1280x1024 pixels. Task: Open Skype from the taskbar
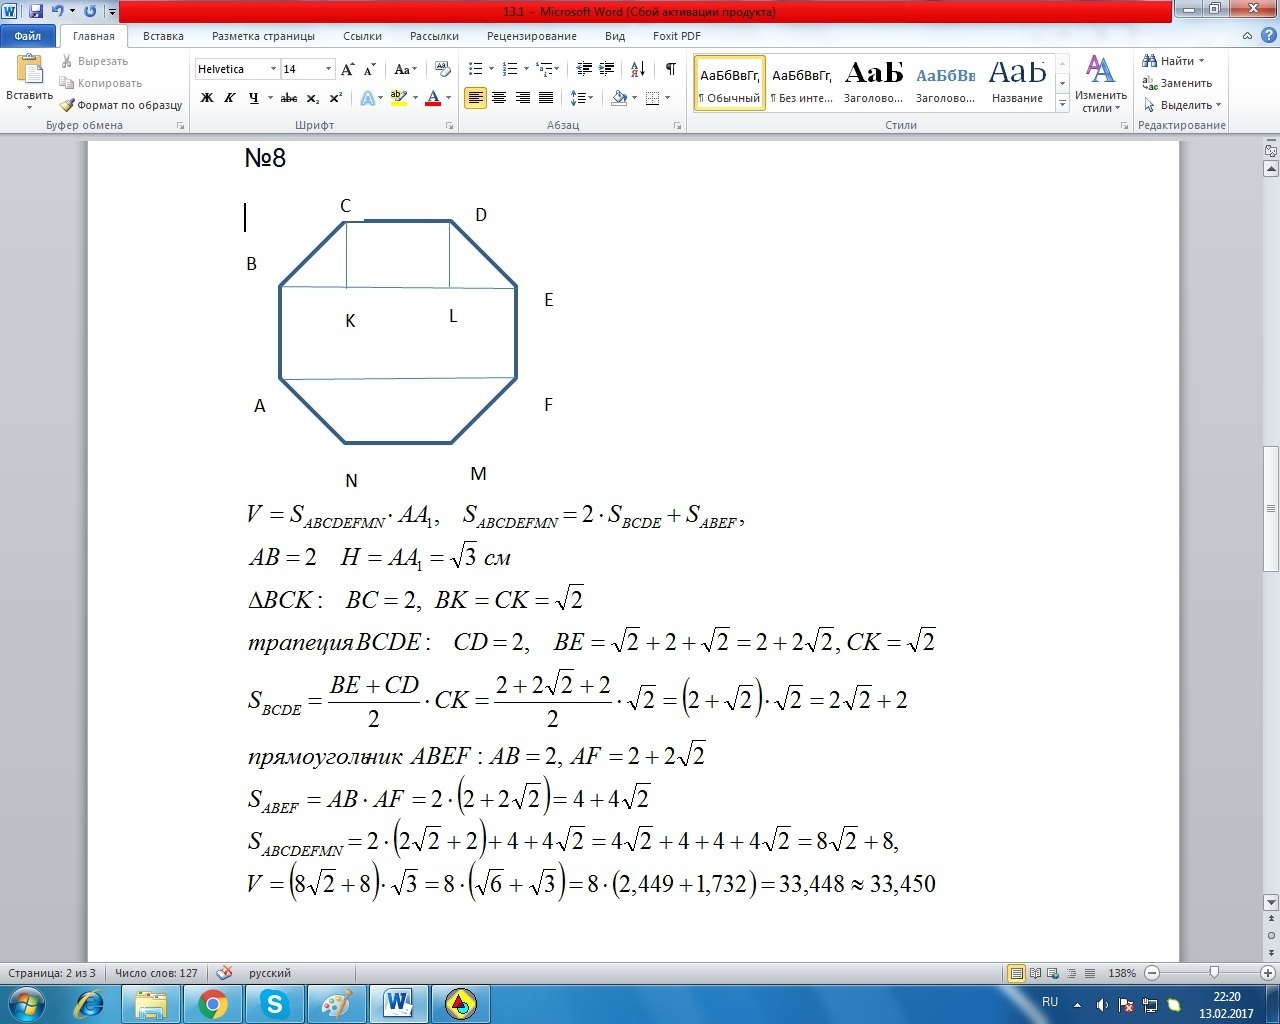pyautogui.click(x=275, y=1003)
